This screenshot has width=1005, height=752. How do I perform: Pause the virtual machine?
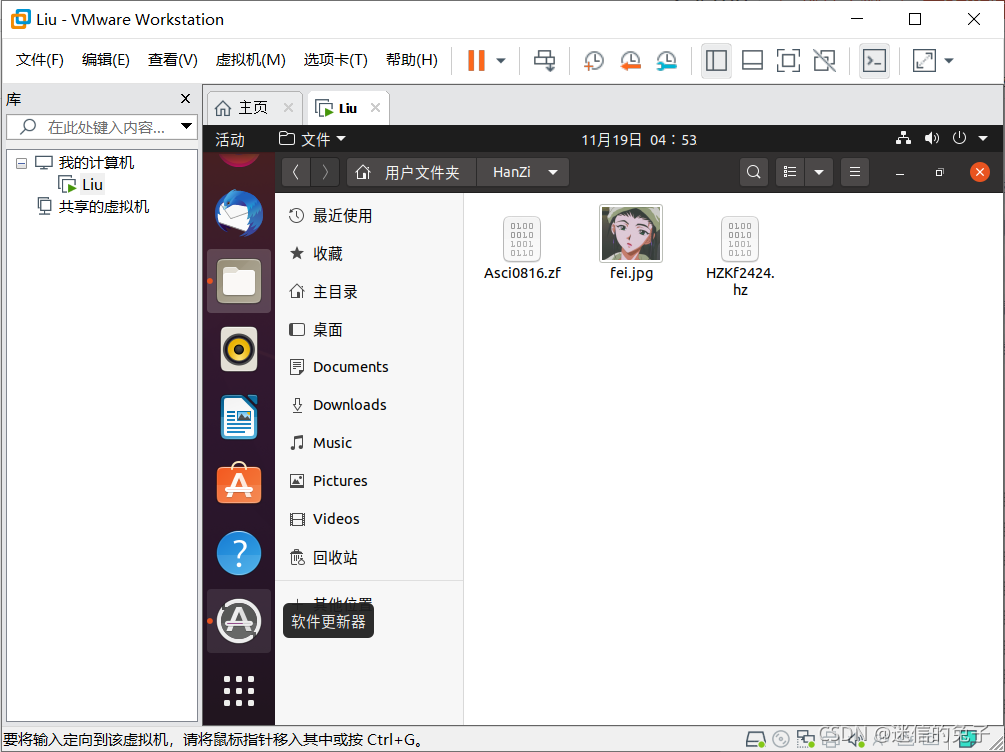[476, 61]
